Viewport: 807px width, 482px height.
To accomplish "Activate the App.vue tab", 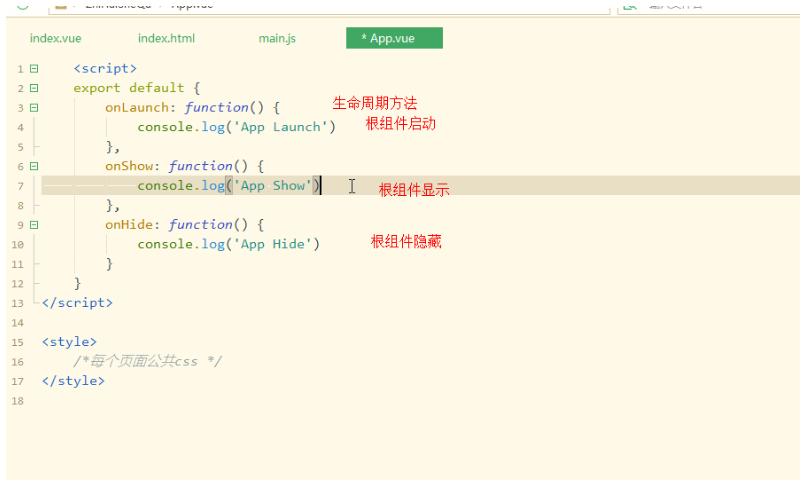I will 394,38.
